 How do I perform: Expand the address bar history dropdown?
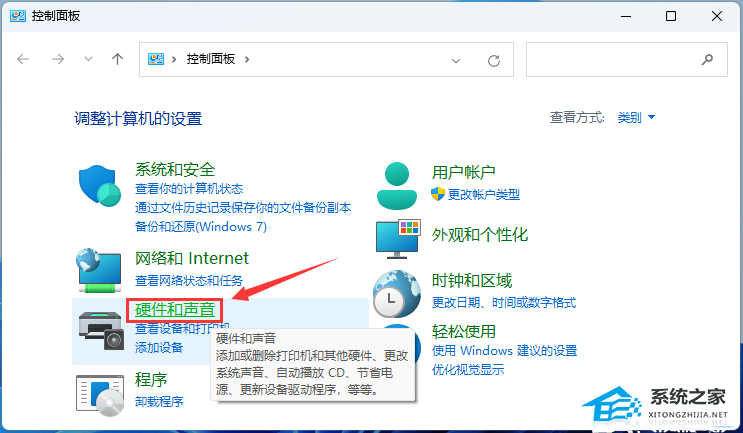[x=456, y=61]
